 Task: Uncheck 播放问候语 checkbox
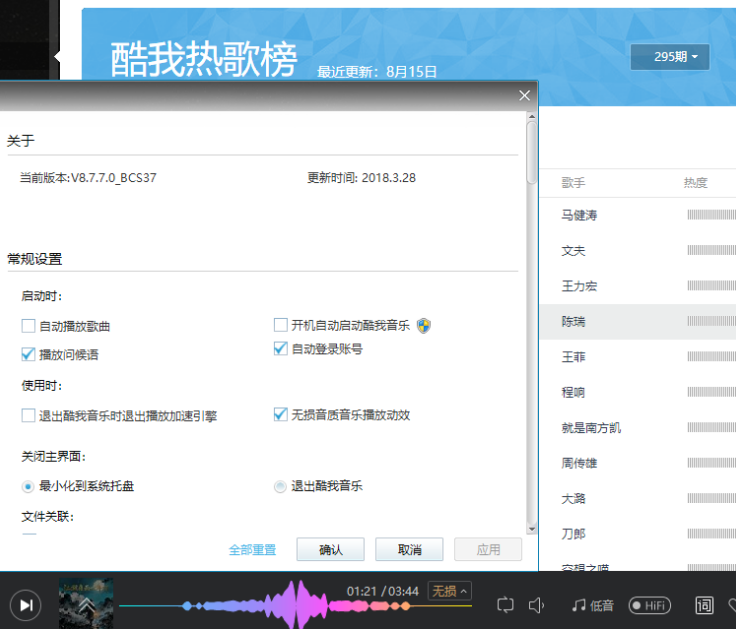pyautogui.click(x=29, y=354)
